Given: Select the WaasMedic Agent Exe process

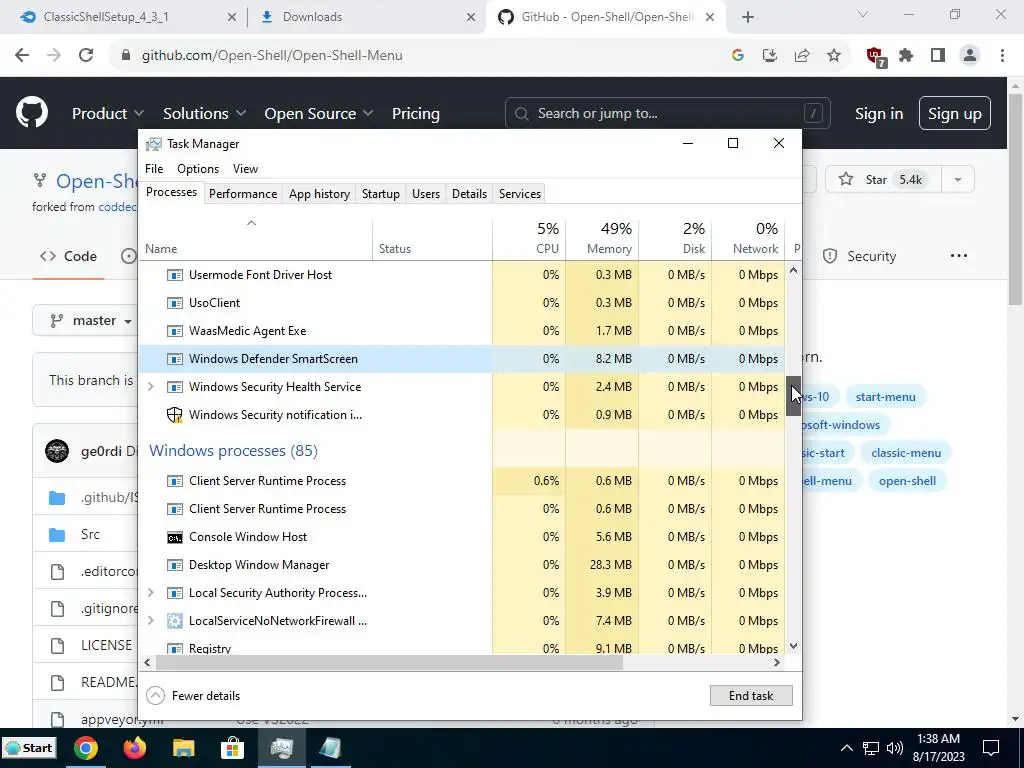Looking at the screenshot, I should (462, 331).
